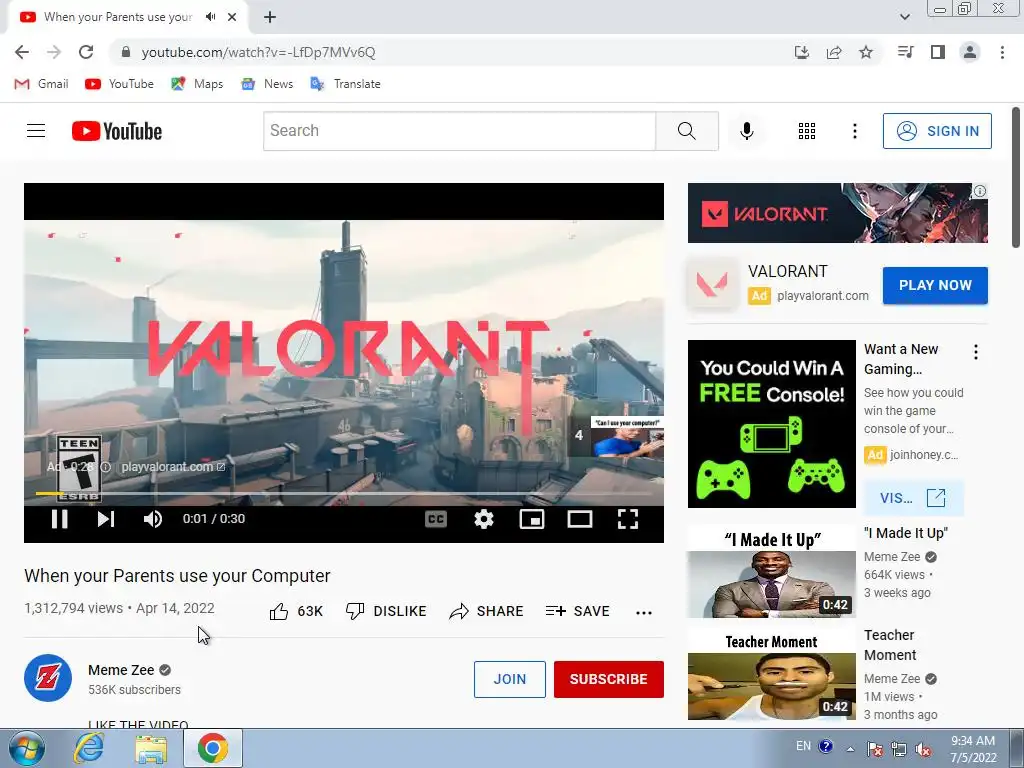Open Windows Explorer folder in taskbar

151,748
